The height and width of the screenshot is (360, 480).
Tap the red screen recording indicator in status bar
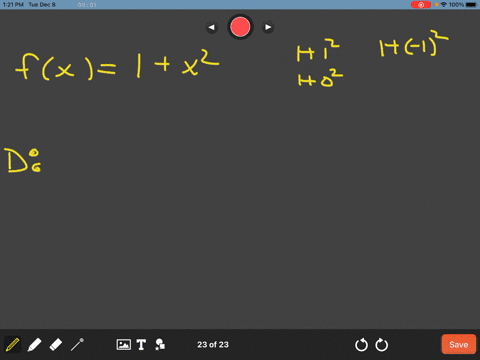click(421, 5)
